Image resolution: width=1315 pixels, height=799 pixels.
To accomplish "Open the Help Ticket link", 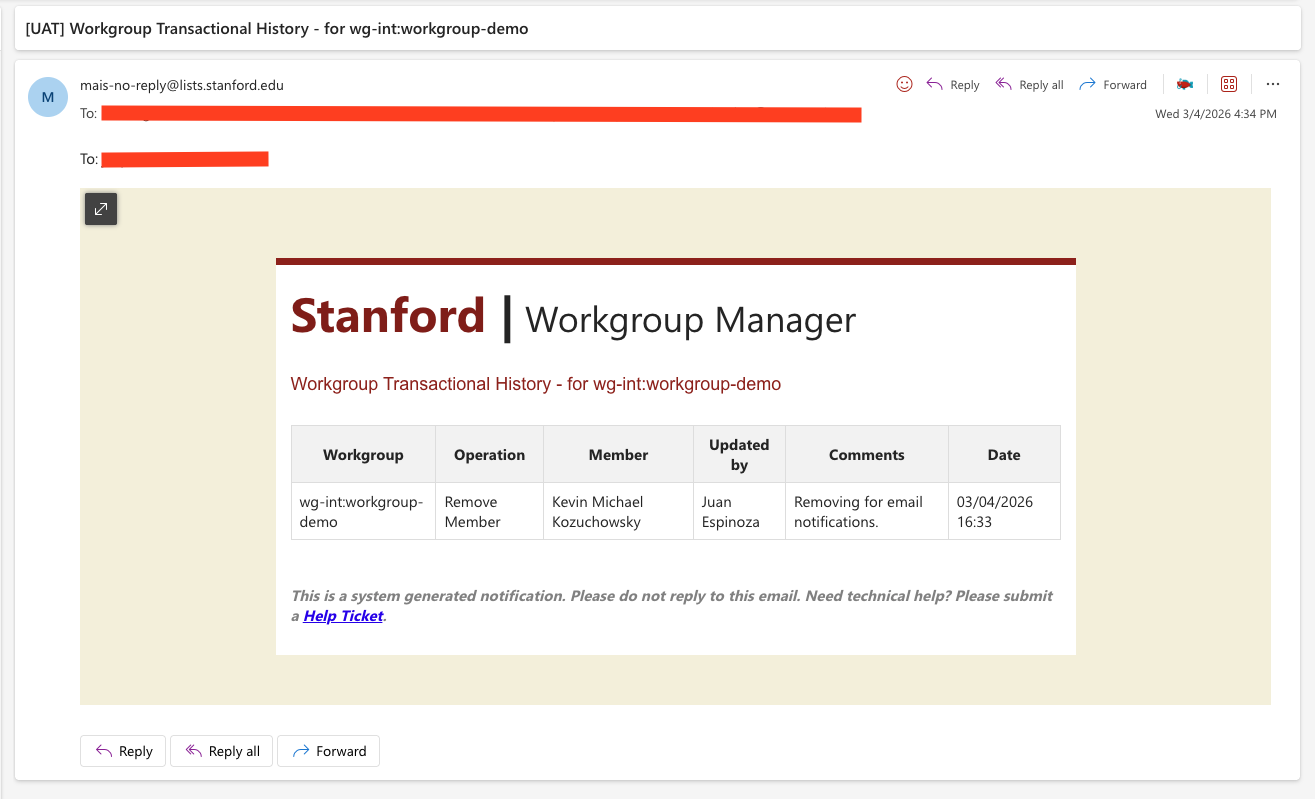I will point(343,616).
